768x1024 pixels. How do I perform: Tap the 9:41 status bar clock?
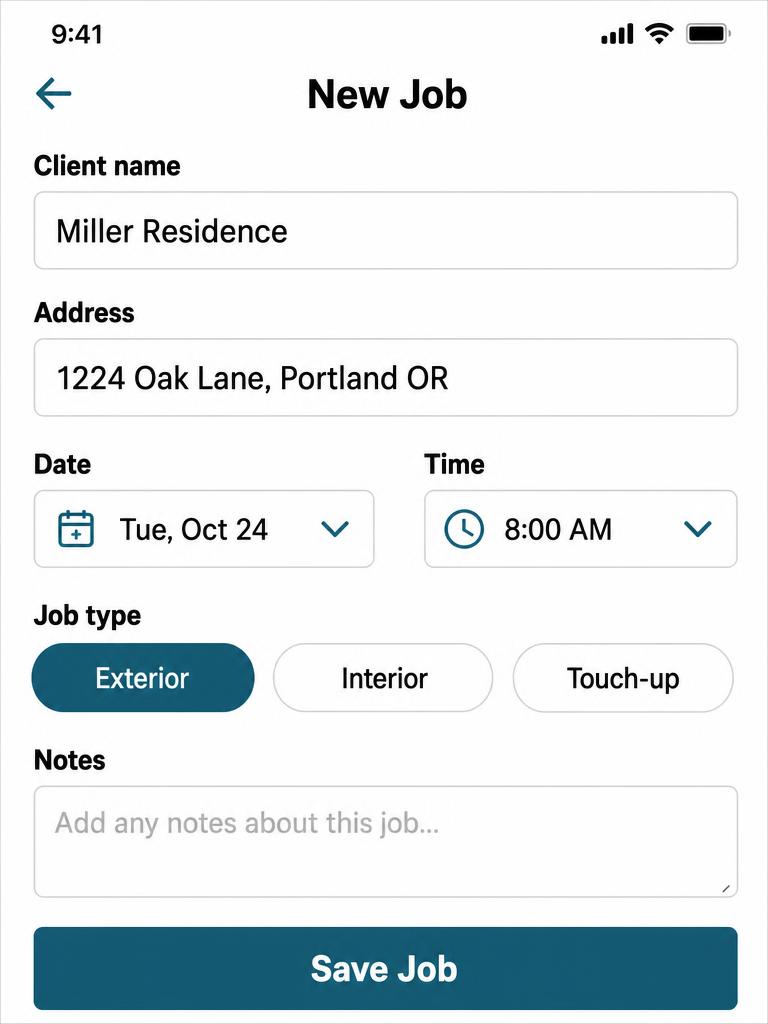pos(77,34)
